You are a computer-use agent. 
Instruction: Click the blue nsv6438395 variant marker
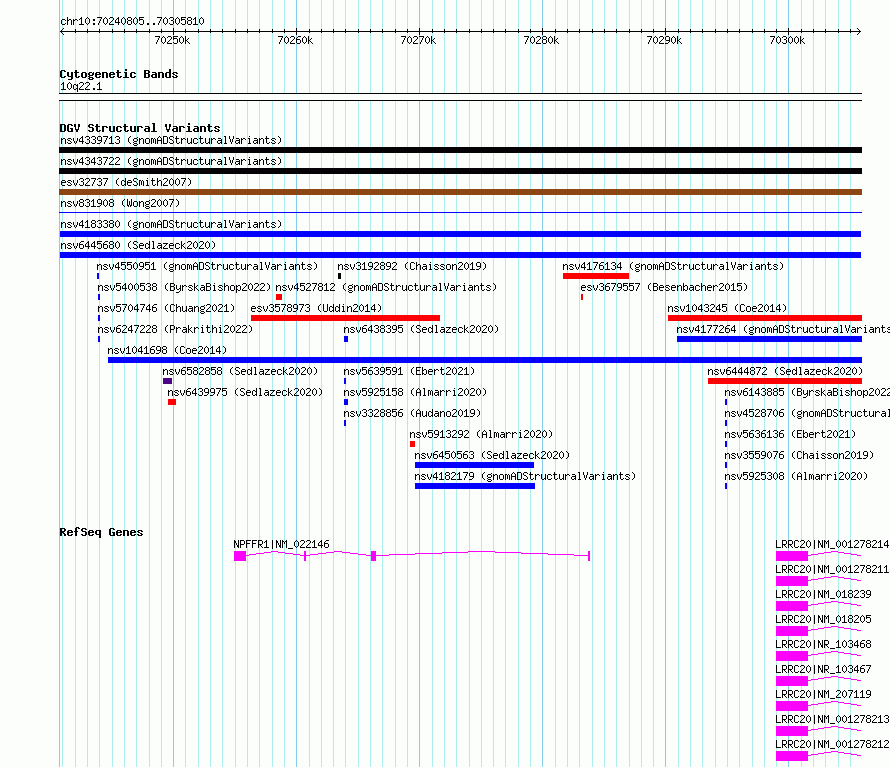click(x=346, y=339)
